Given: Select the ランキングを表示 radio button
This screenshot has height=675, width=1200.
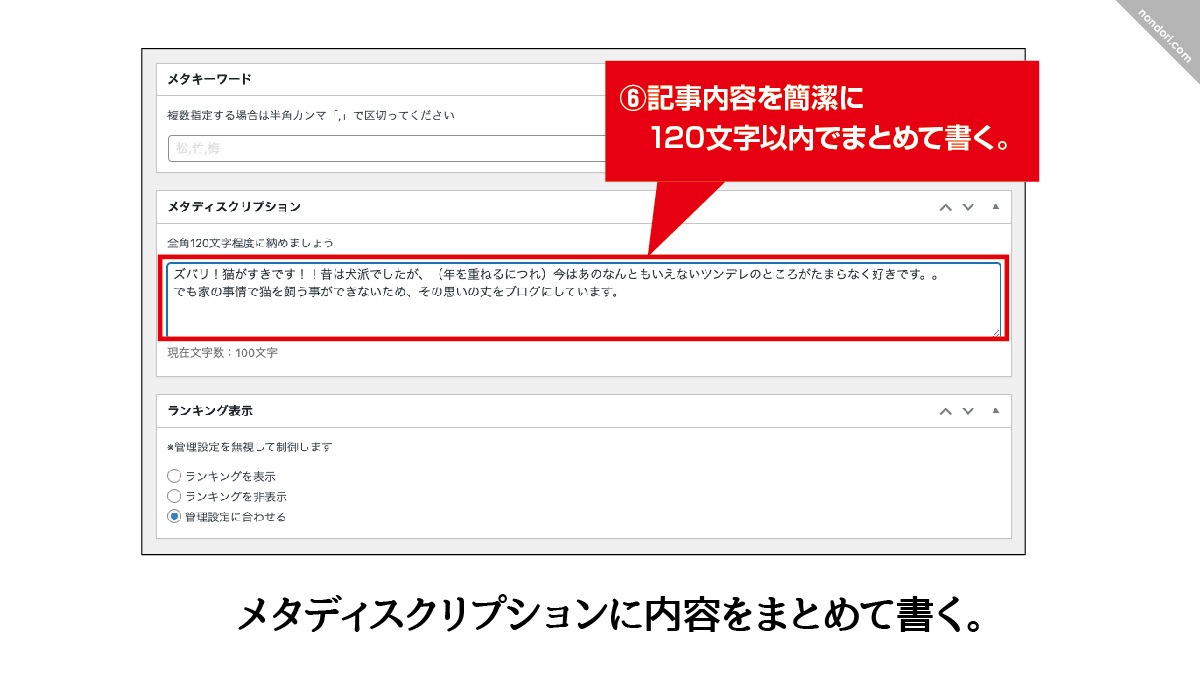Looking at the screenshot, I should pyautogui.click(x=174, y=476).
